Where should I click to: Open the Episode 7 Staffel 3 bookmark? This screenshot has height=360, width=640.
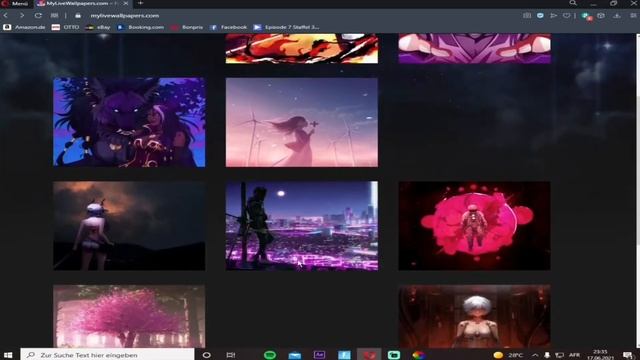click(287, 27)
